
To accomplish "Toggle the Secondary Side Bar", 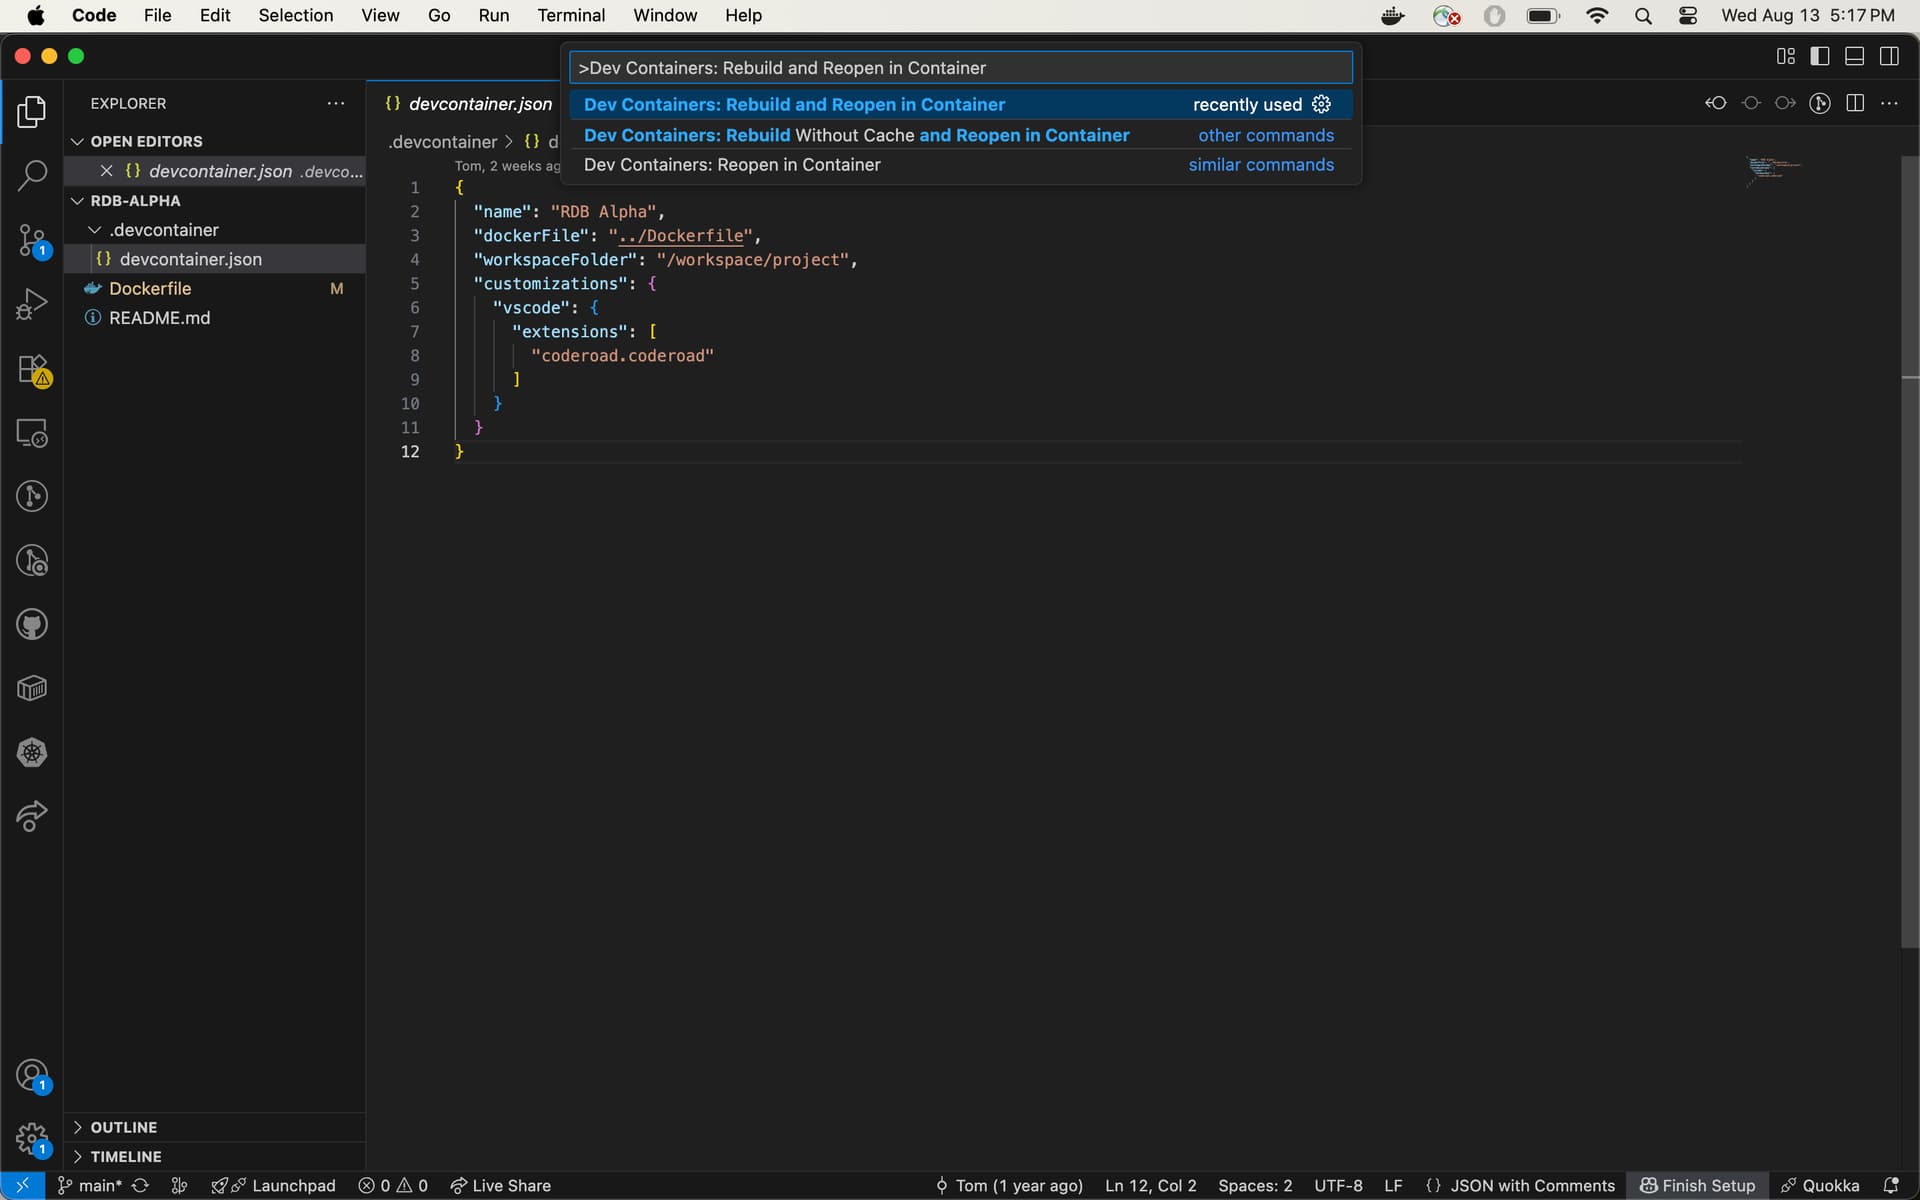I will pyautogui.click(x=1889, y=56).
